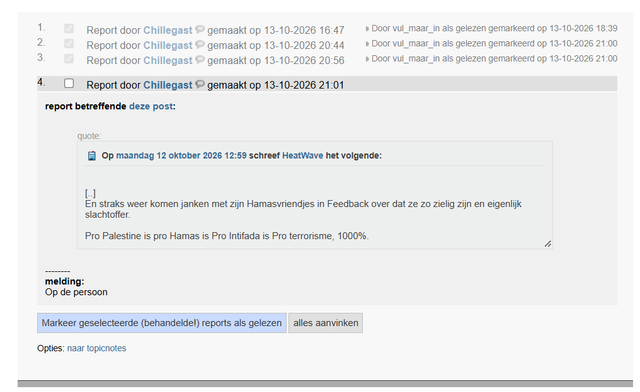The image size is (640, 392).
Task: Open Chillegast profile in report 2
Action: (168, 45)
